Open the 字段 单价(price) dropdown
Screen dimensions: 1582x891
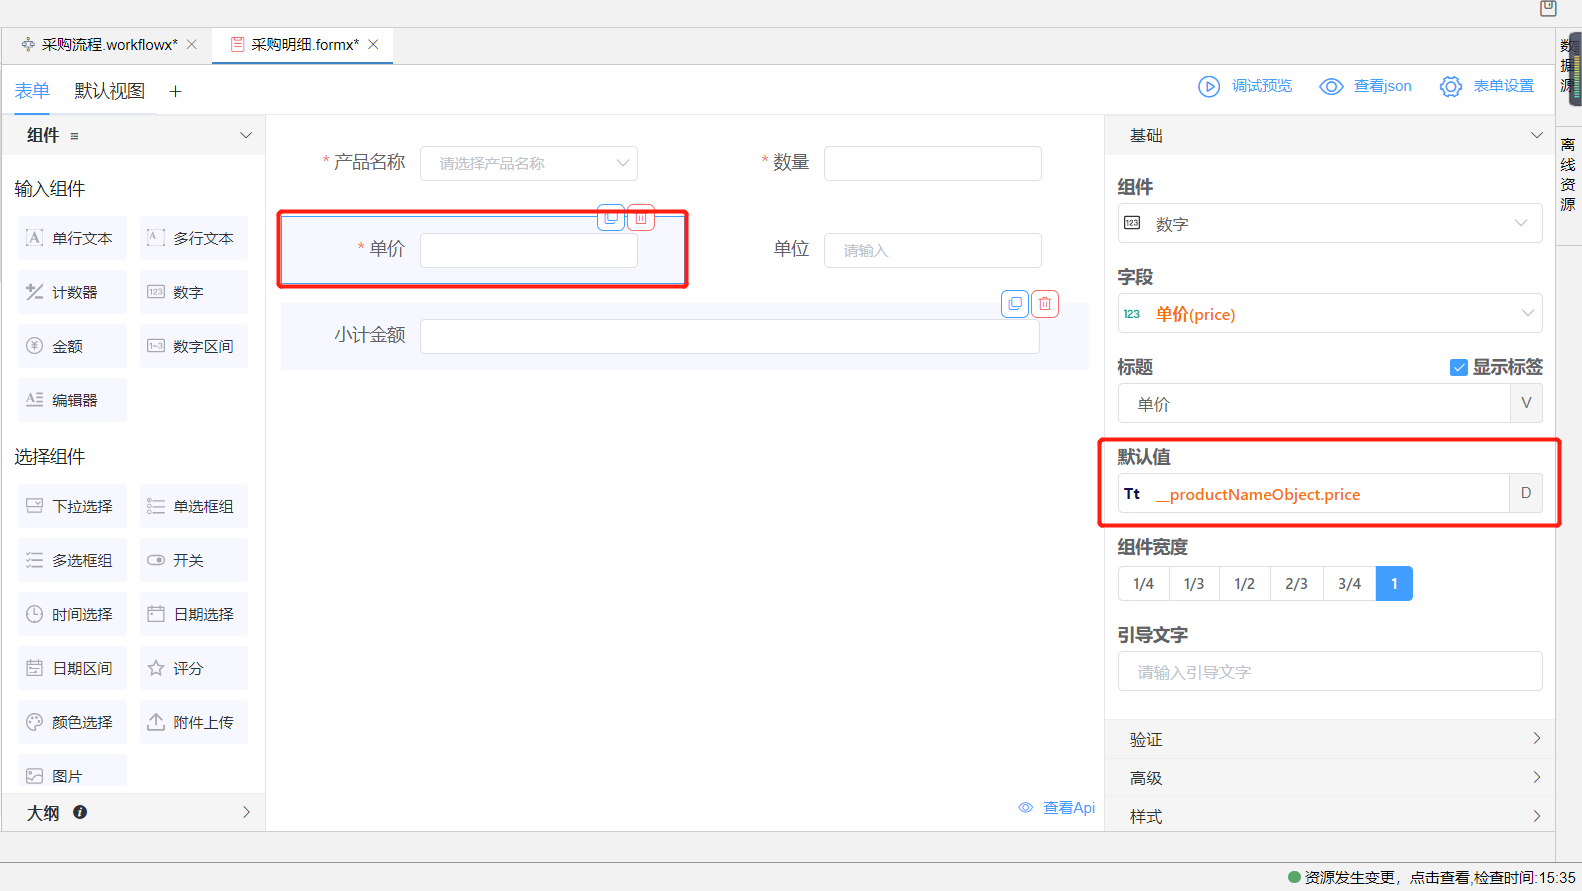[x=1329, y=313]
